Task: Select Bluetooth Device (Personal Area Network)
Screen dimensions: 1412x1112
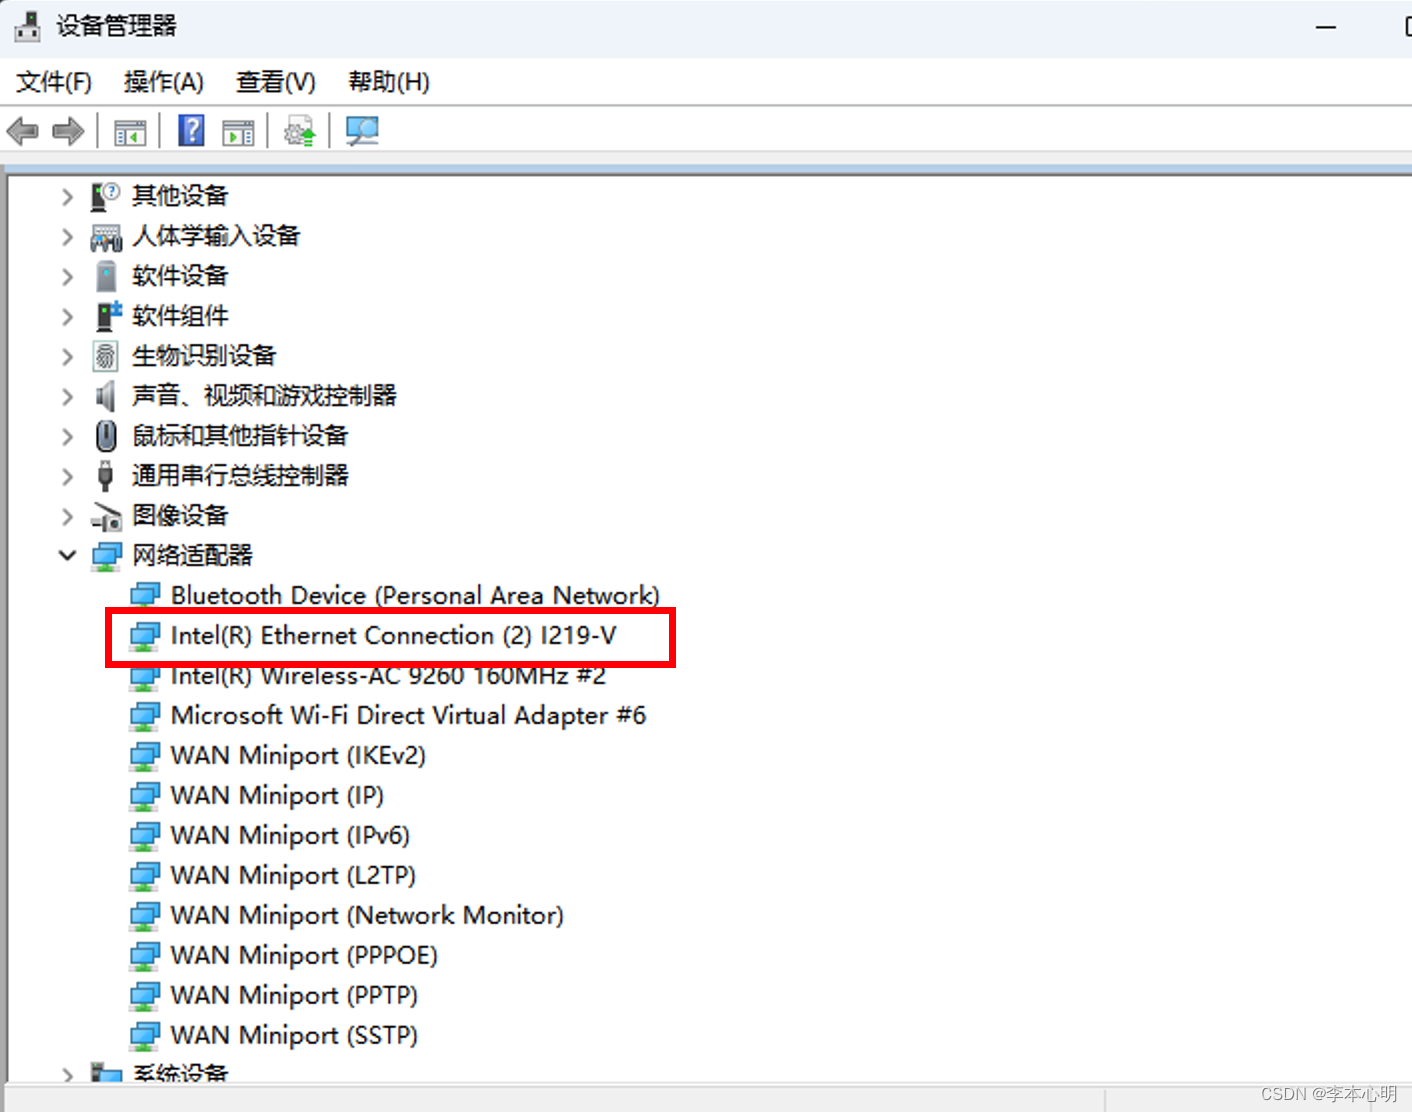Action: pos(415,596)
